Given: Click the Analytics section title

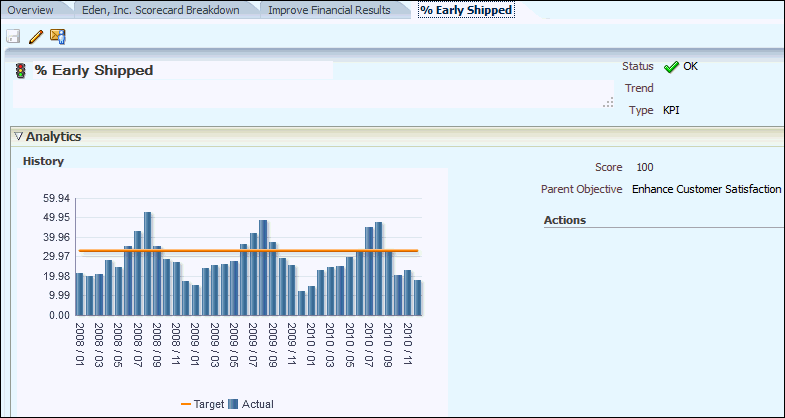Looking at the screenshot, I should [54, 136].
